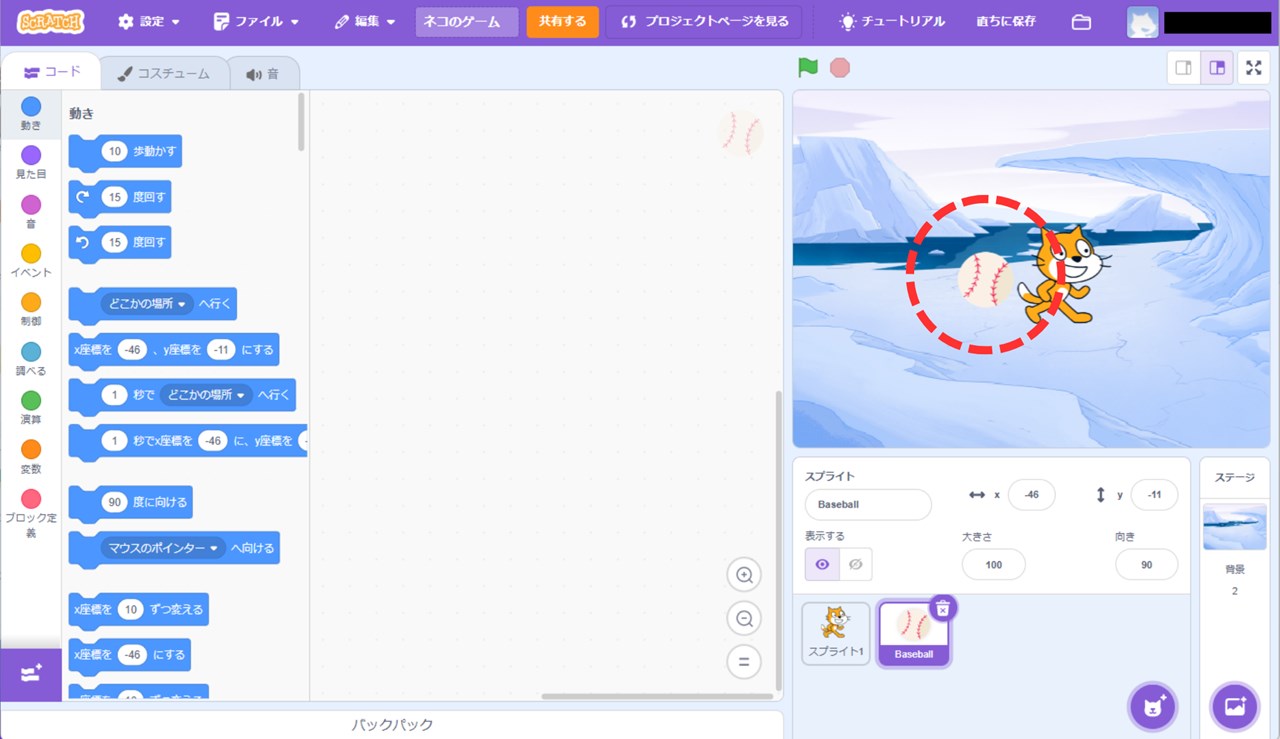
Task: Select the 演算 (Operators) category
Action: (31, 408)
